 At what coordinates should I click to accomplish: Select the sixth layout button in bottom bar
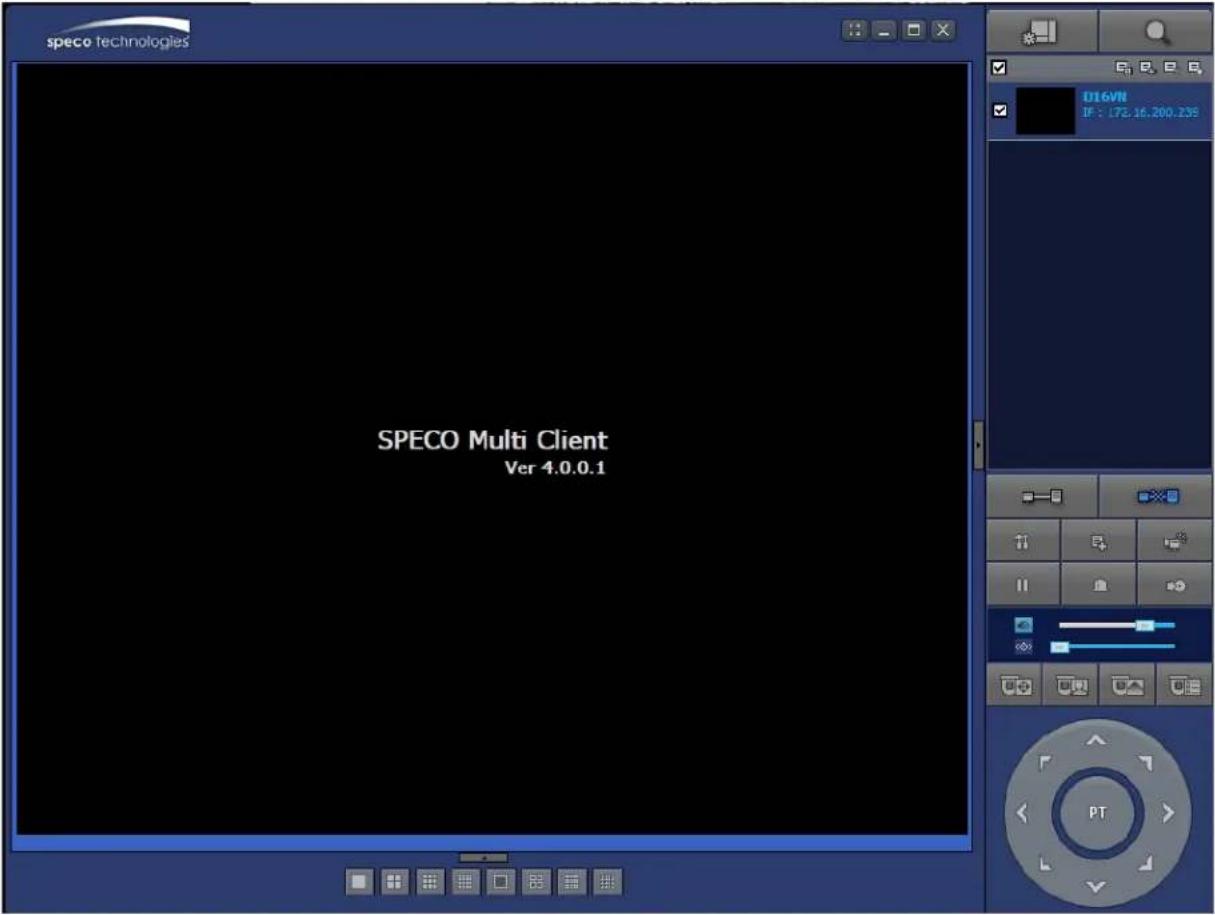click(536, 881)
